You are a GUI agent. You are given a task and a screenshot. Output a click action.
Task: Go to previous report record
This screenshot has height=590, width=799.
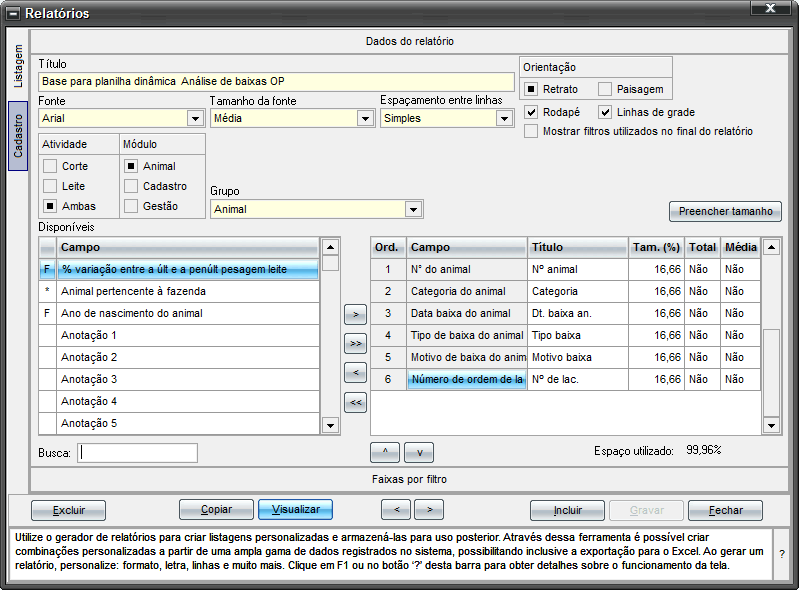pyautogui.click(x=396, y=509)
